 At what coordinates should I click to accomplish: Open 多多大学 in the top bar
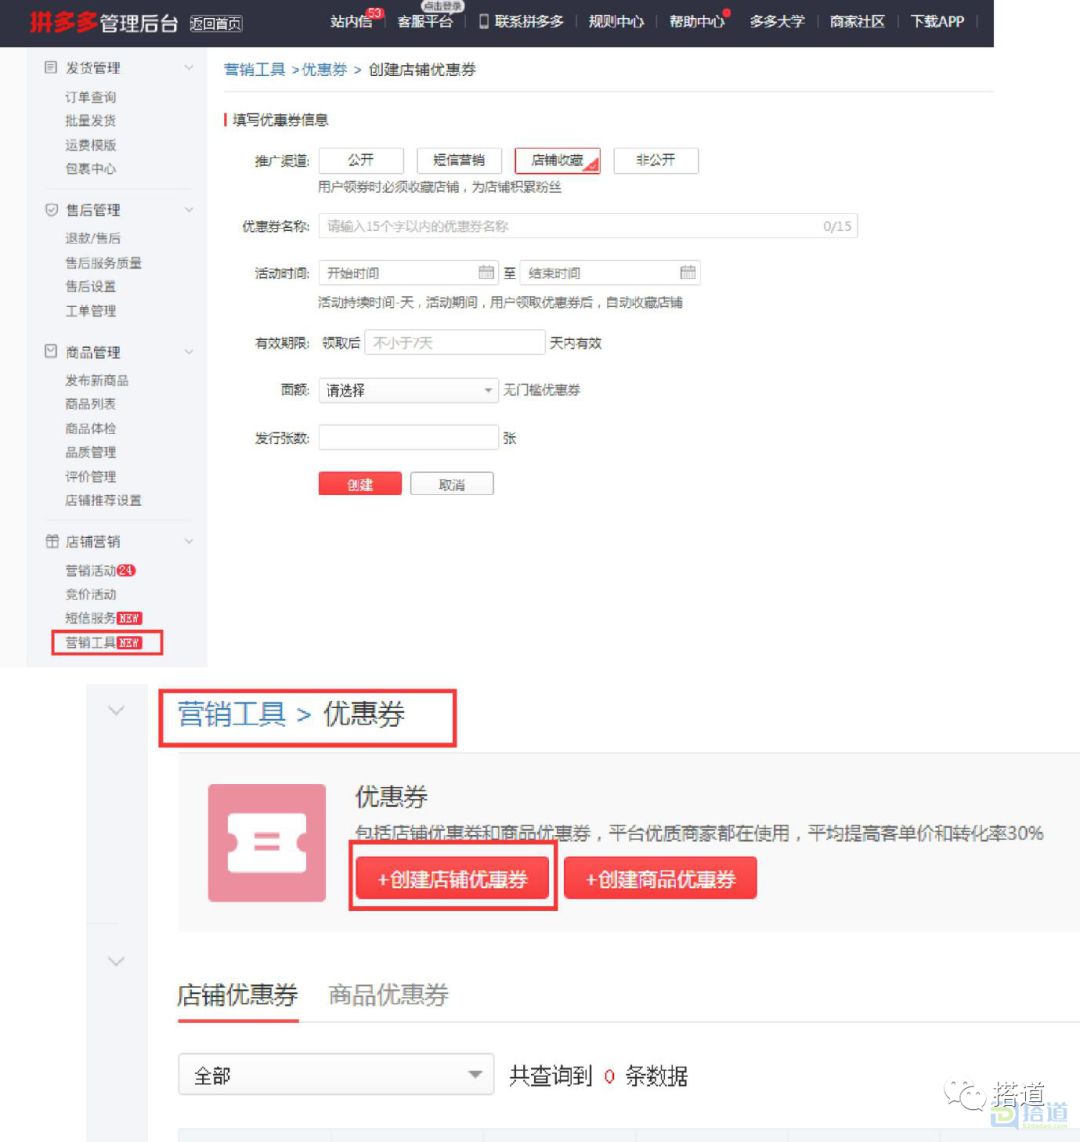pyautogui.click(x=777, y=22)
